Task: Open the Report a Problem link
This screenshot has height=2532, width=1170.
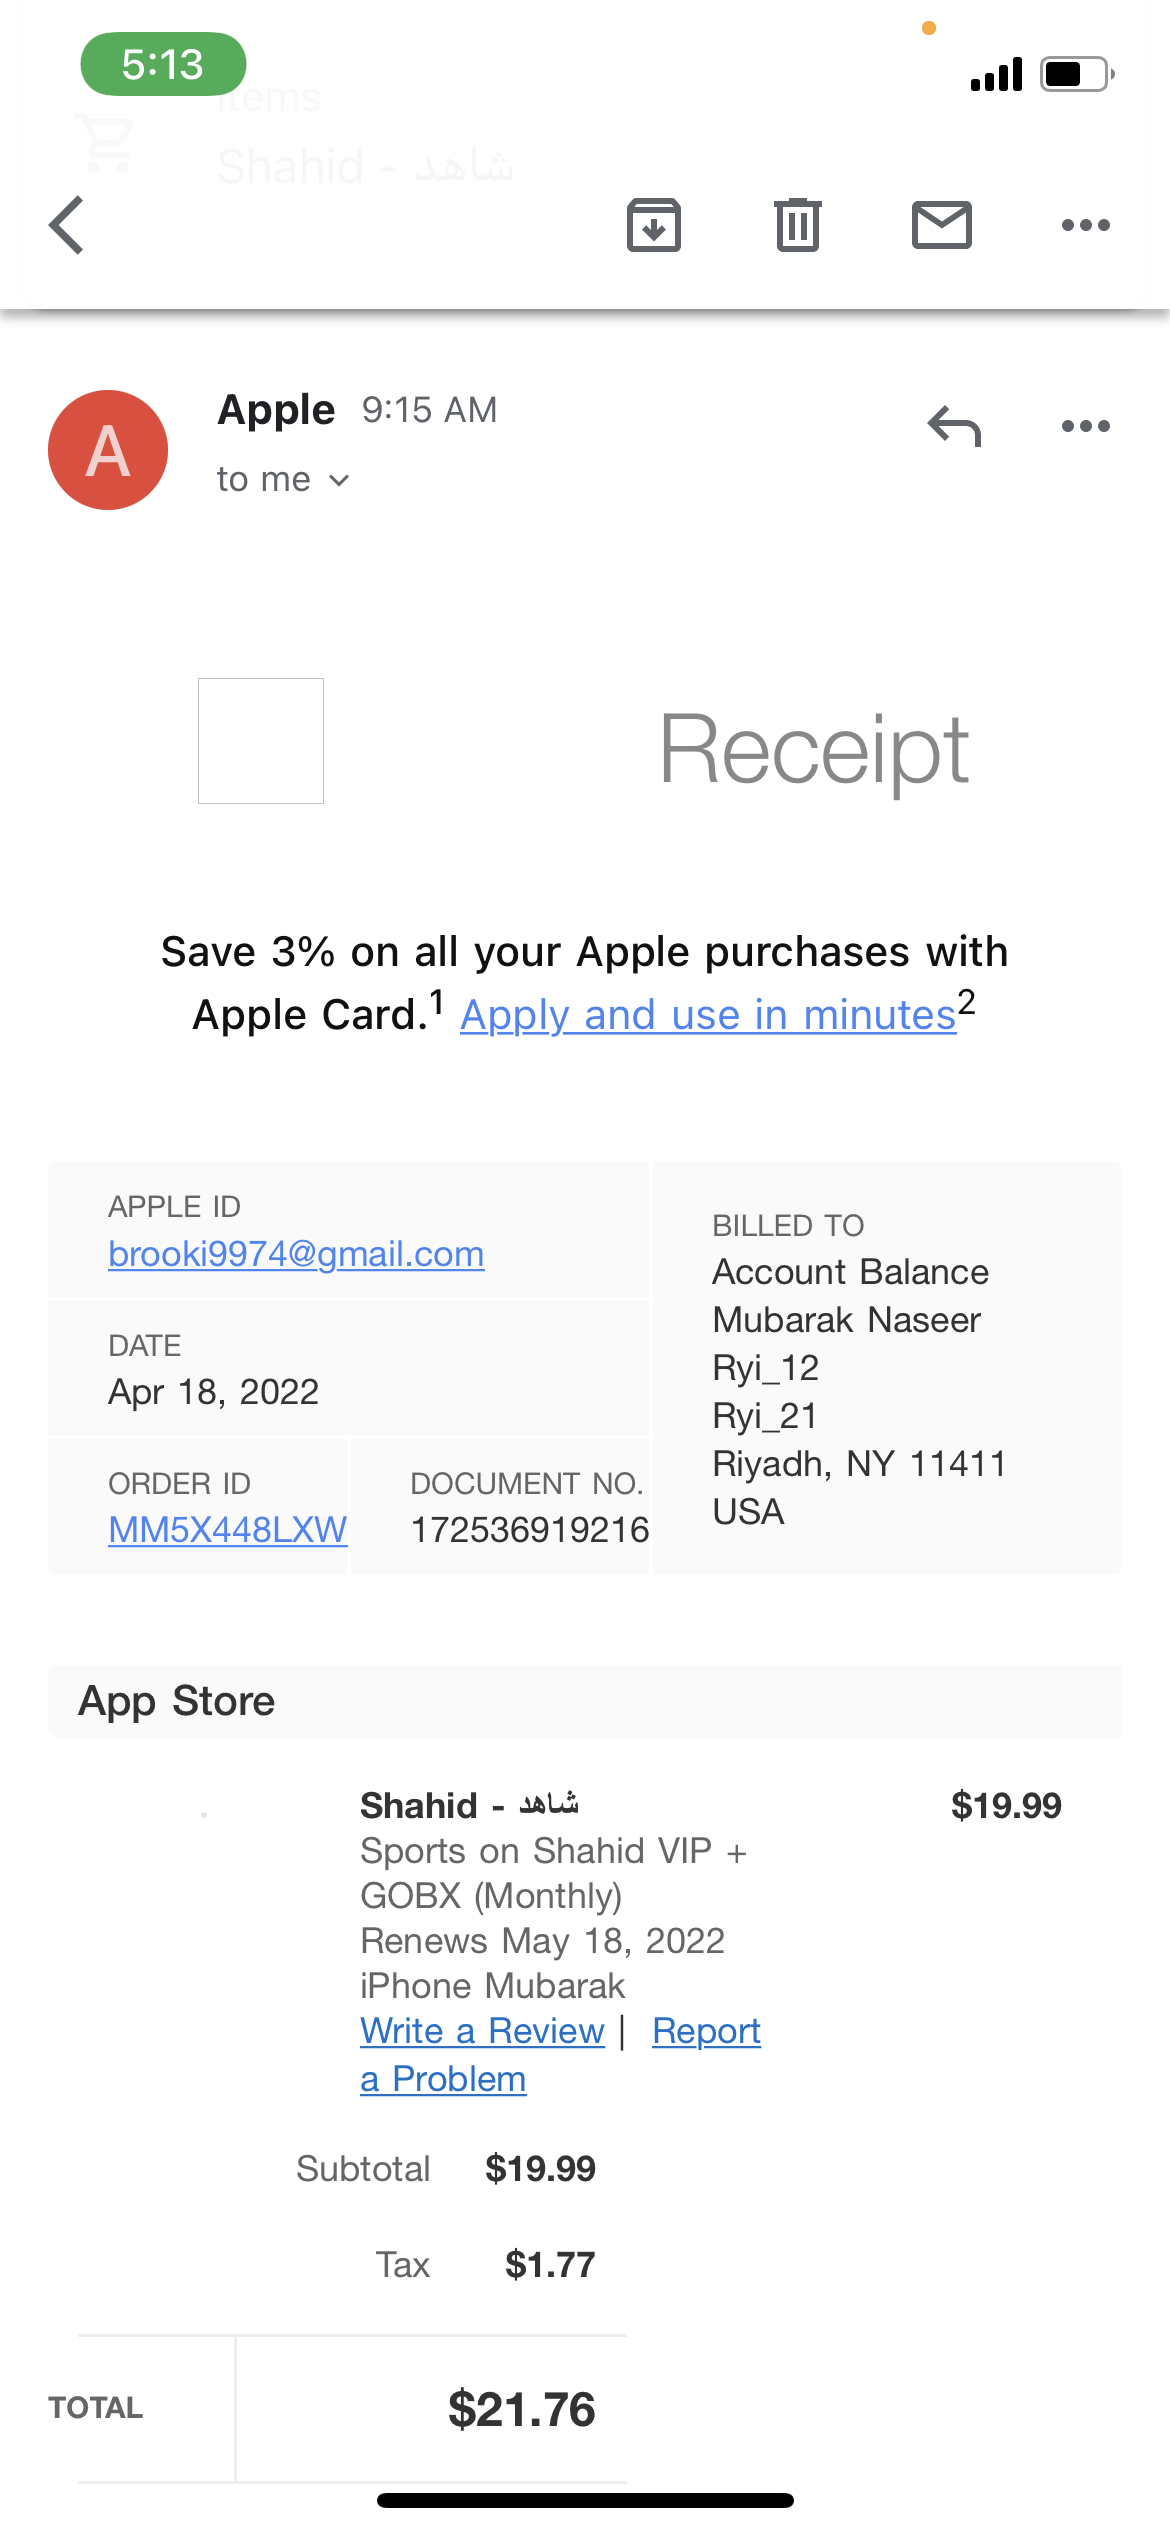Action: (x=706, y=2030)
